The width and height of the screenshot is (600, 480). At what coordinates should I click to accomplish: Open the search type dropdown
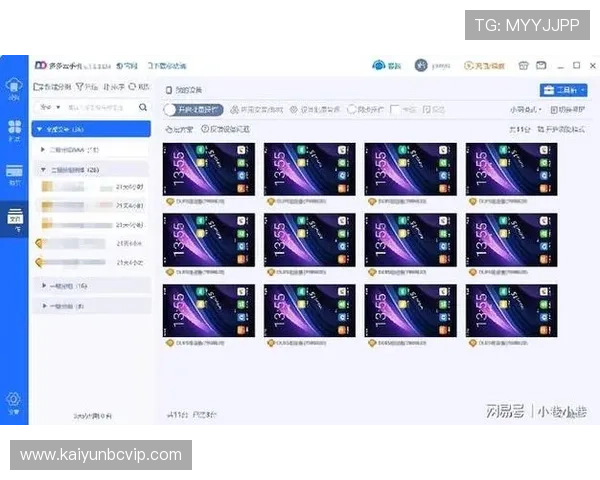click(x=50, y=107)
